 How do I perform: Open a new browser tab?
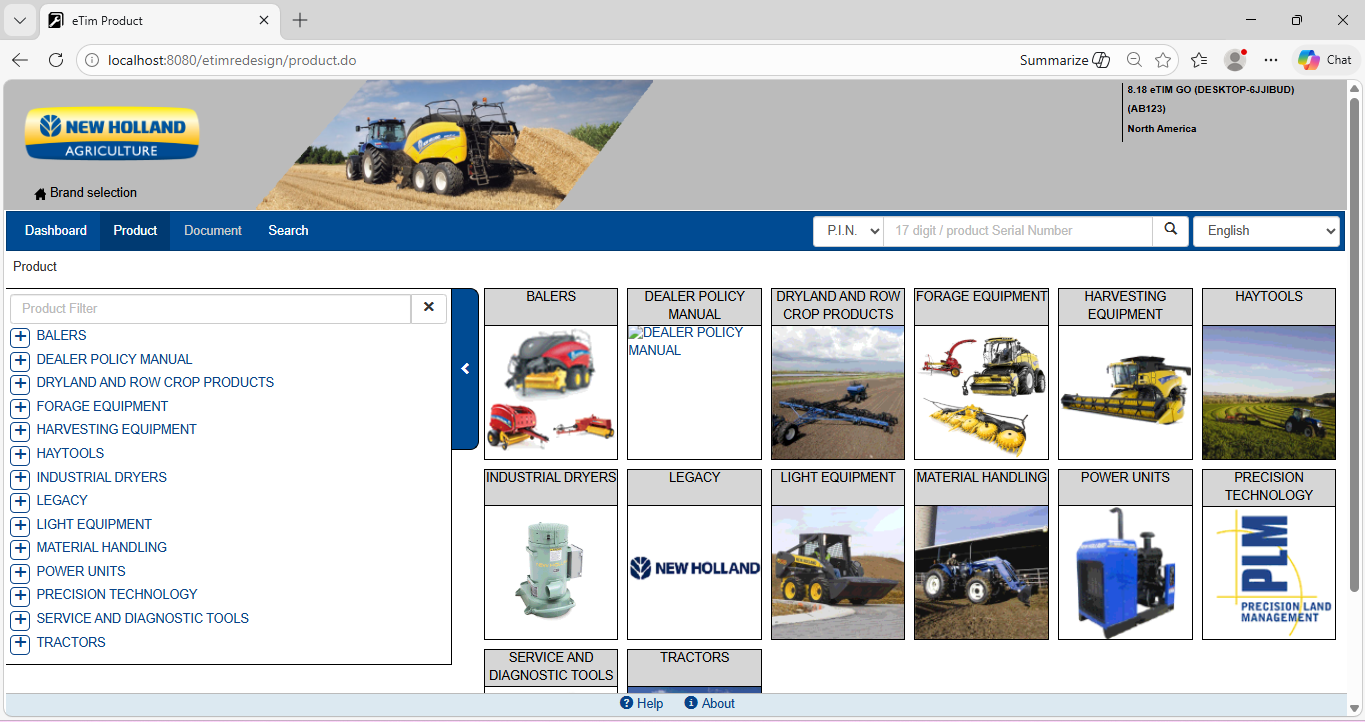pos(300,20)
